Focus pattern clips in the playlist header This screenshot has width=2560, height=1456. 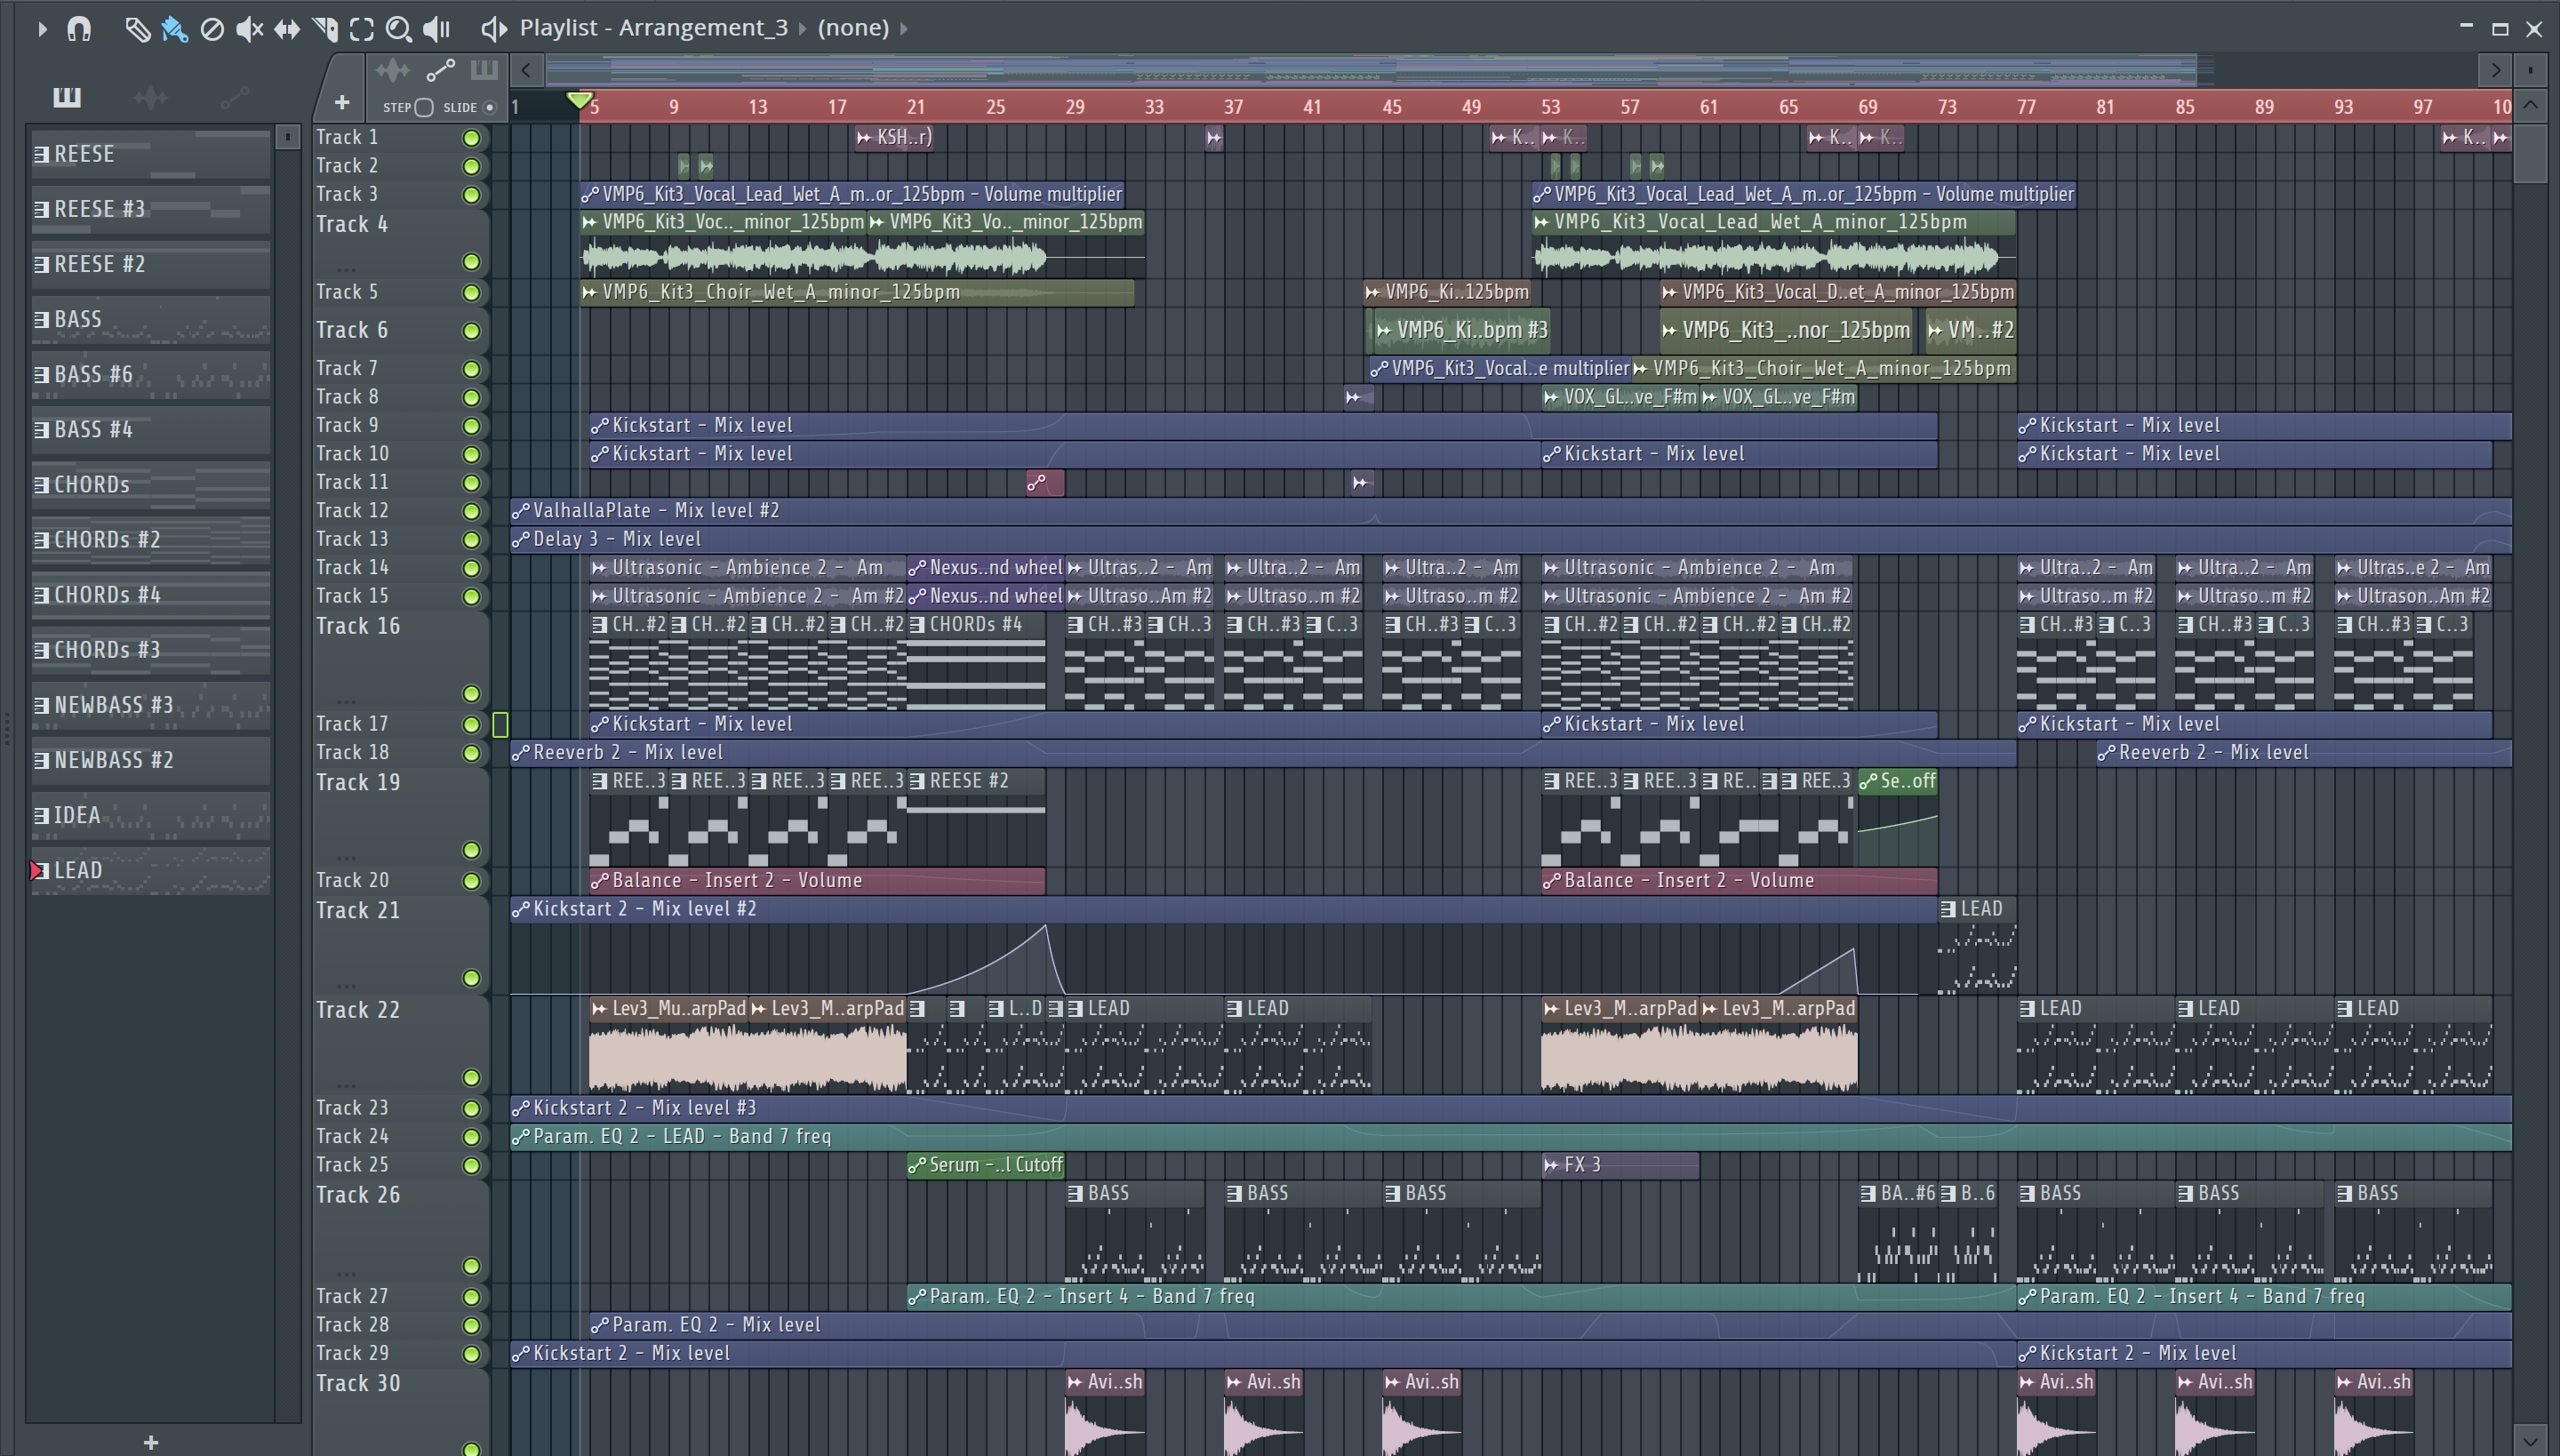point(484,70)
